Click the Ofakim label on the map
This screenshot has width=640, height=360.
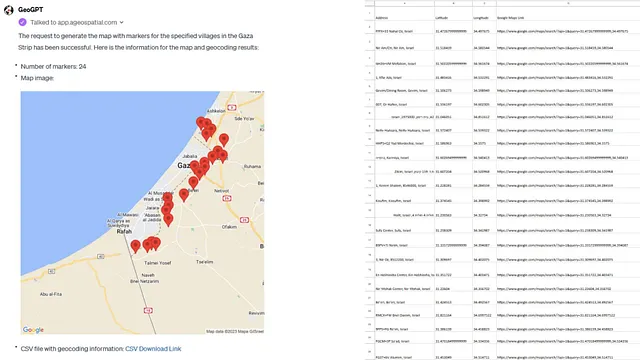[x=229, y=227]
